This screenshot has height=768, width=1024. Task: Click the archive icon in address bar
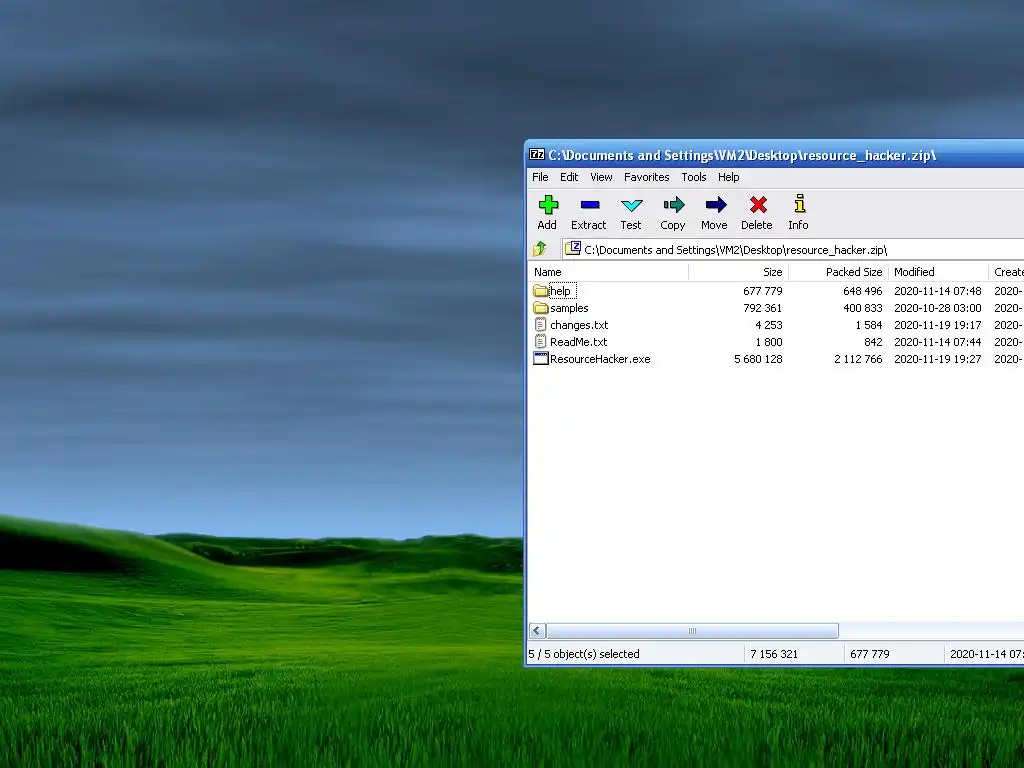tap(573, 248)
